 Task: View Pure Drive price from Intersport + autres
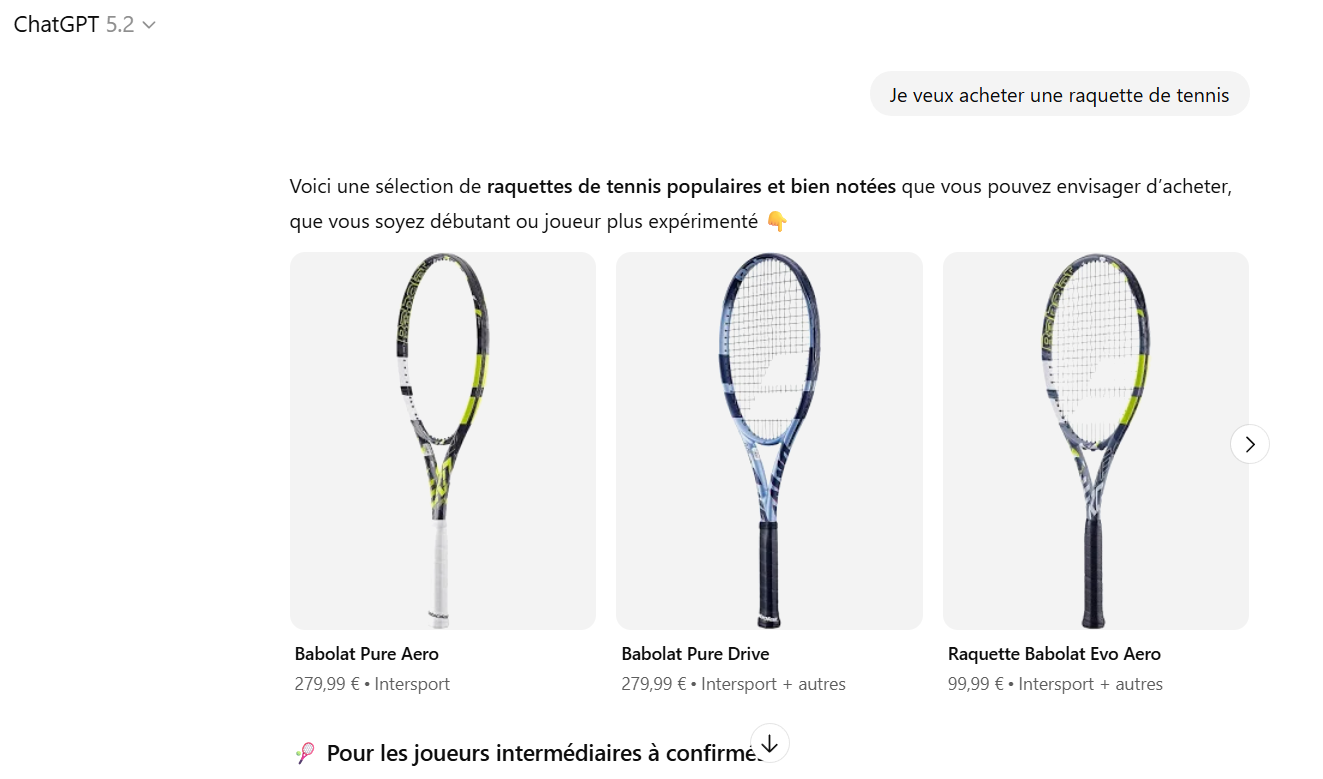click(733, 685)
